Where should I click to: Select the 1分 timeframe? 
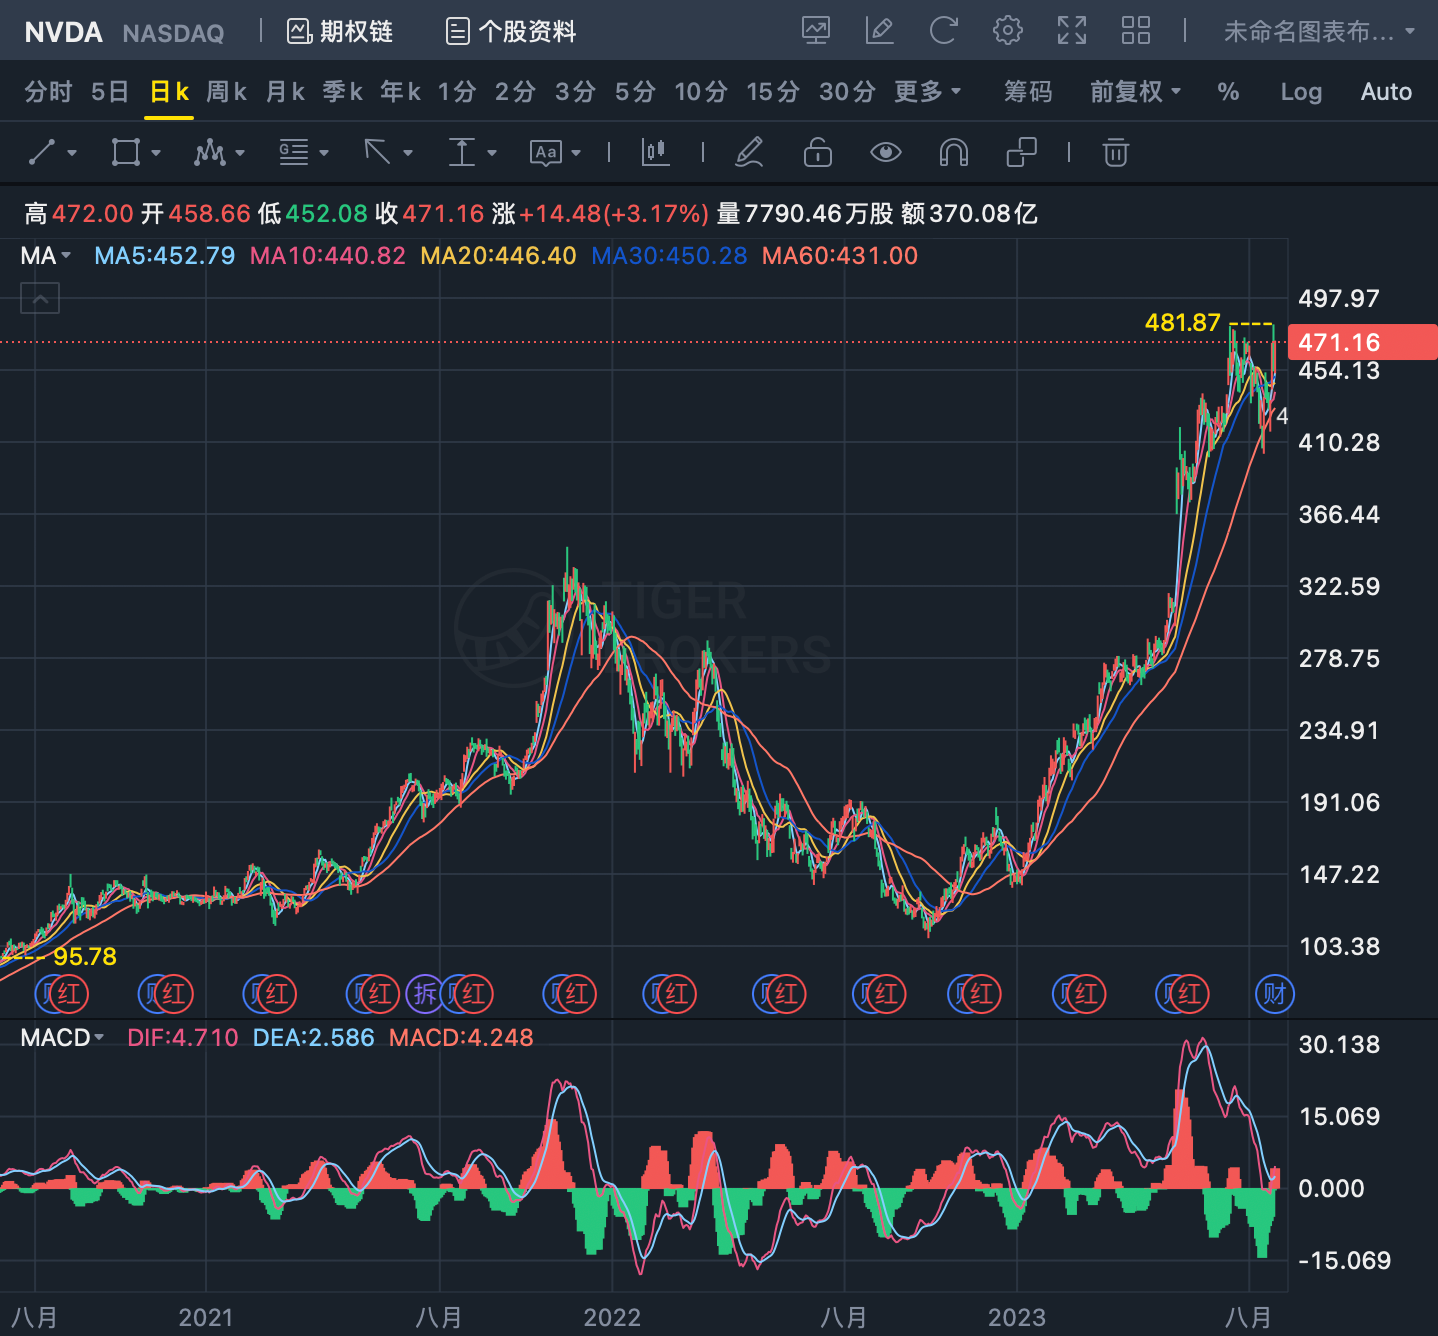457,92
